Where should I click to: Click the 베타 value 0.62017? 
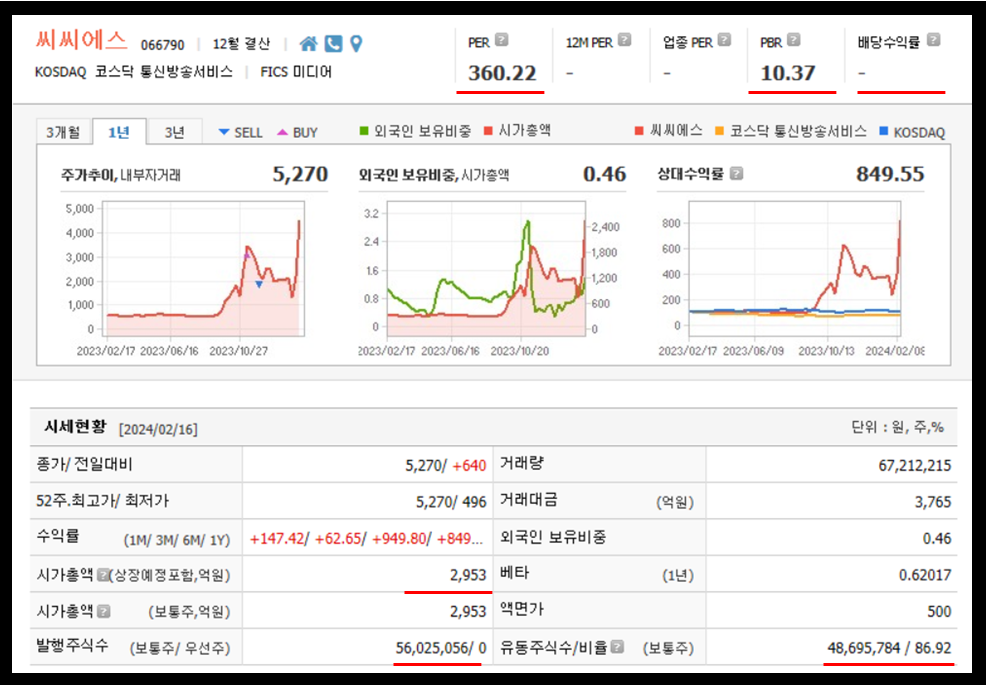click(924, 575)
